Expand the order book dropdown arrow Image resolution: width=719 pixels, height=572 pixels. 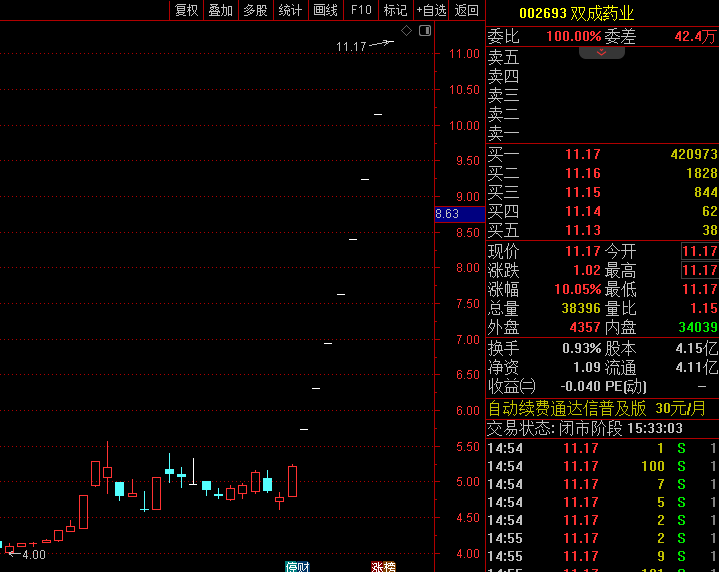point(602,53)
